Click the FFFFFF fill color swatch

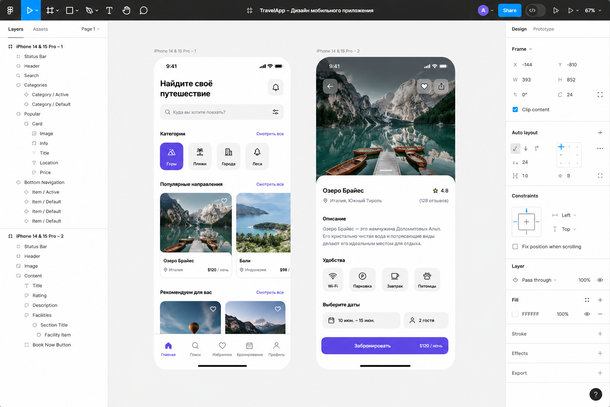click(515, 314)
